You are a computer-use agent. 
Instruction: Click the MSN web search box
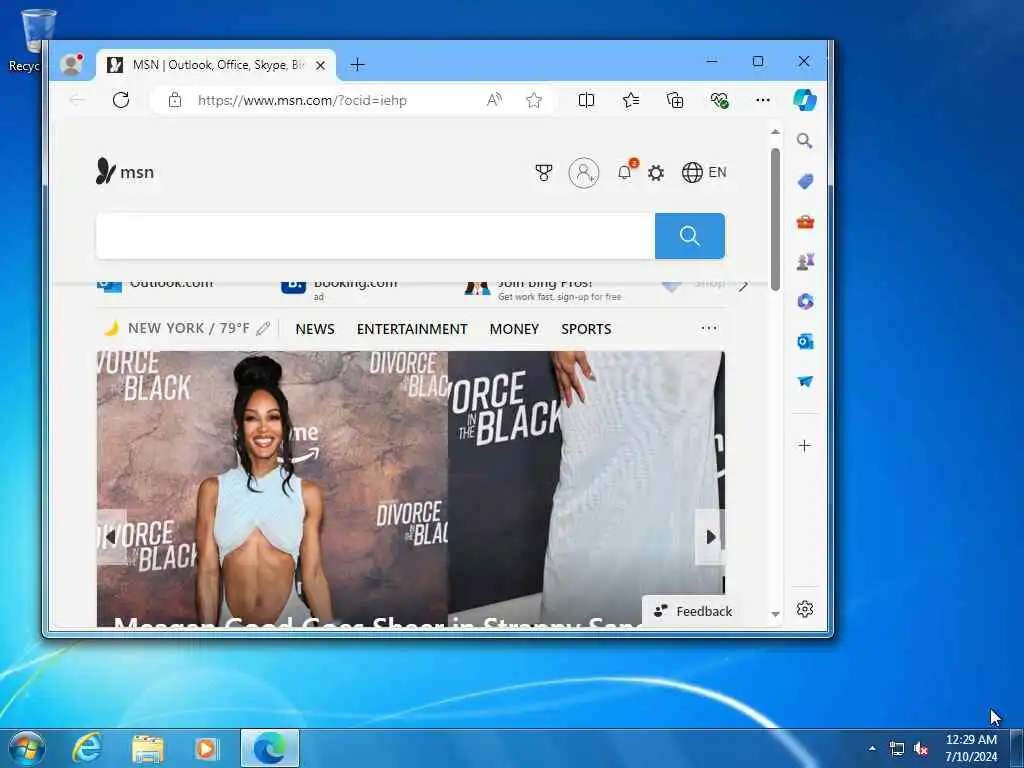click(x=375, y=236)
